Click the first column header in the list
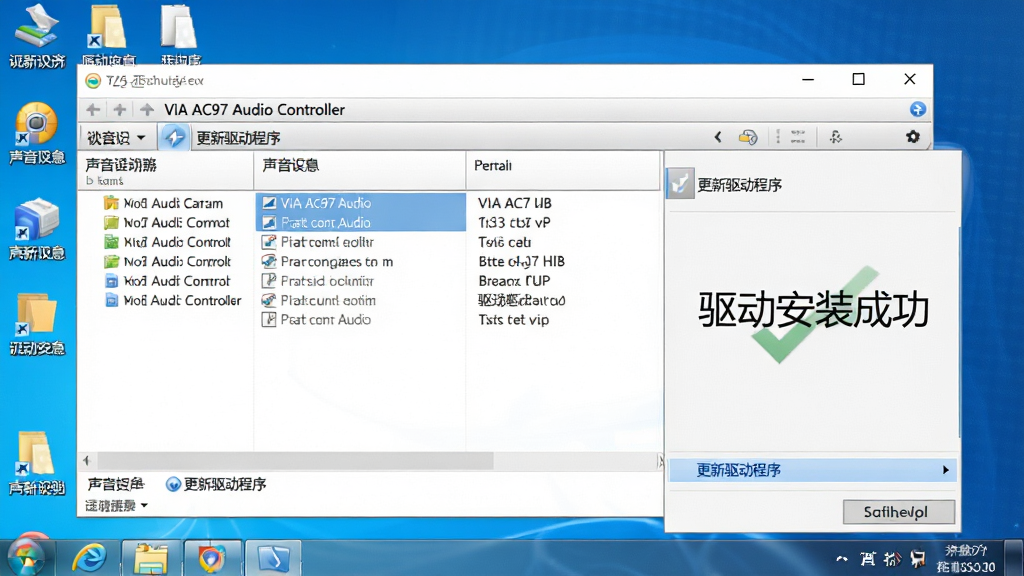 (x=166, y=171)
